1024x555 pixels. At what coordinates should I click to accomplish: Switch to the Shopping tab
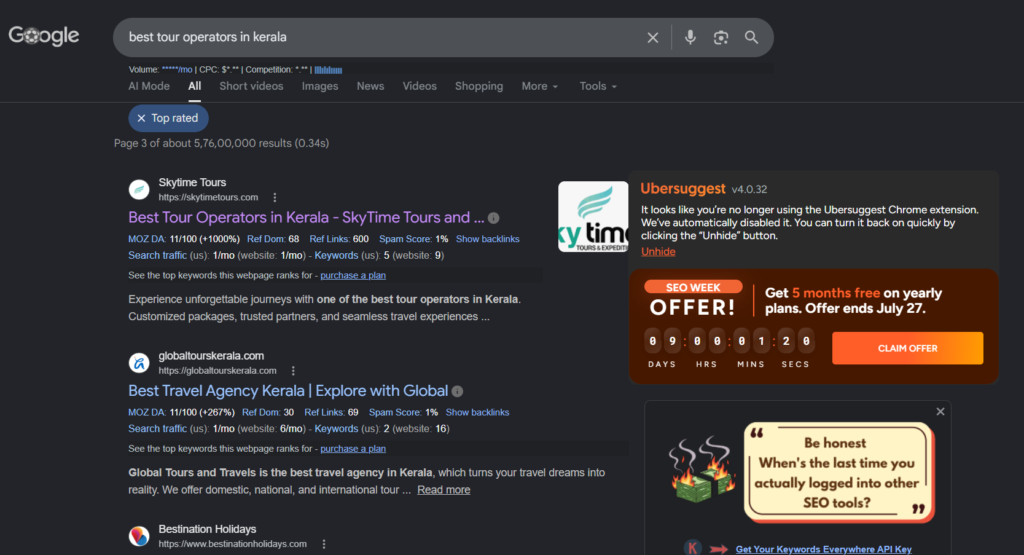pos(479,86)
